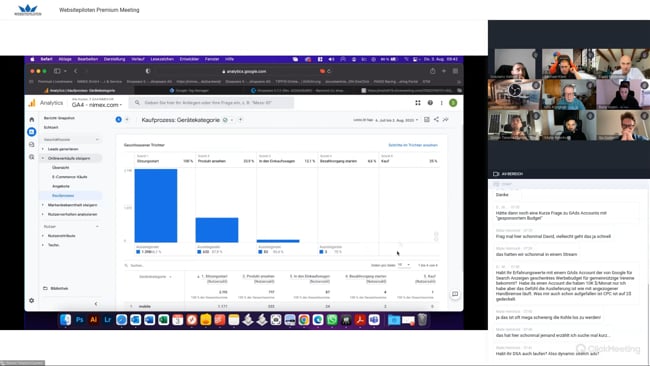Open the Ablage menu
The width and height of the screenshot is (650, 366).
(x=65, y=59)
